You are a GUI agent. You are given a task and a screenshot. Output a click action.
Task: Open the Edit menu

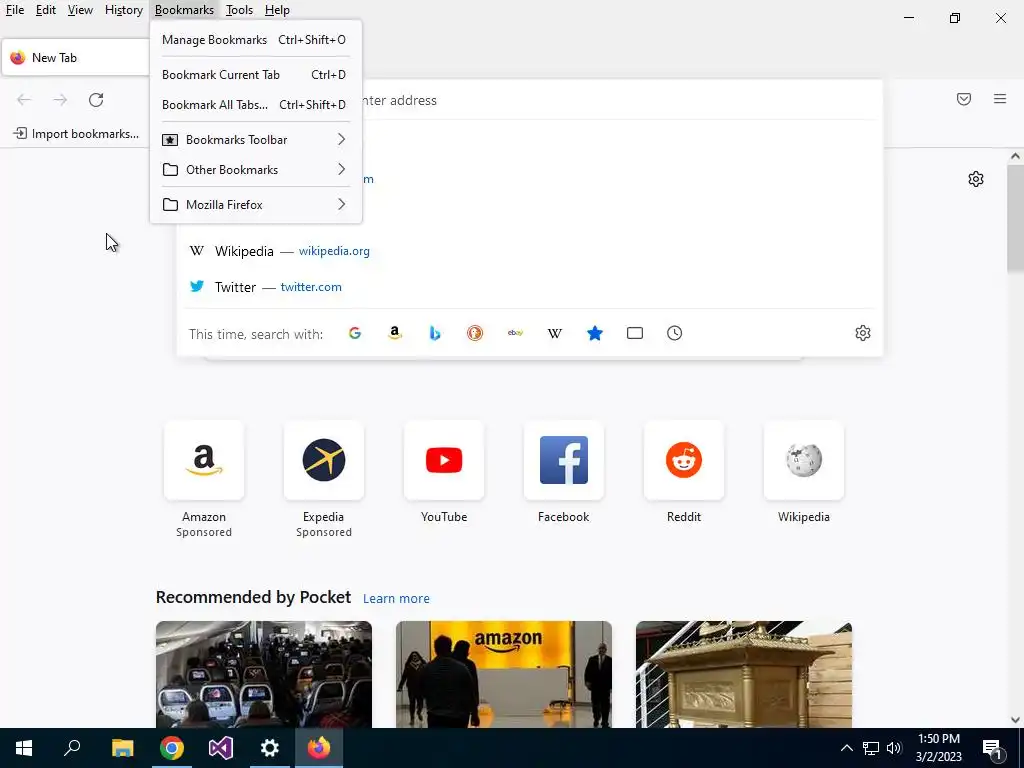46,10
